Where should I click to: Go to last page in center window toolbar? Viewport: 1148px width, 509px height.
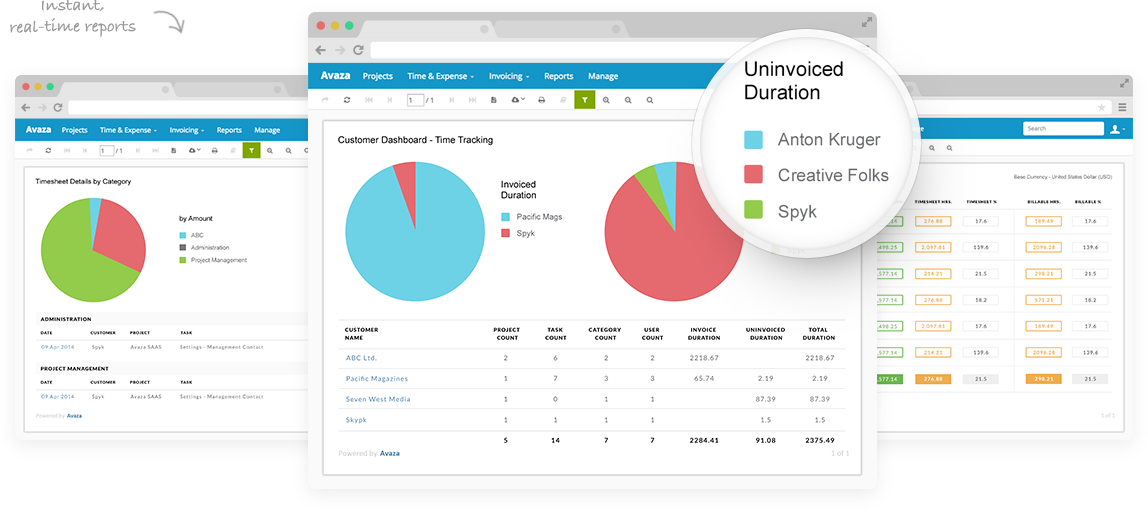pyautogui.click(x=473, y=100)
